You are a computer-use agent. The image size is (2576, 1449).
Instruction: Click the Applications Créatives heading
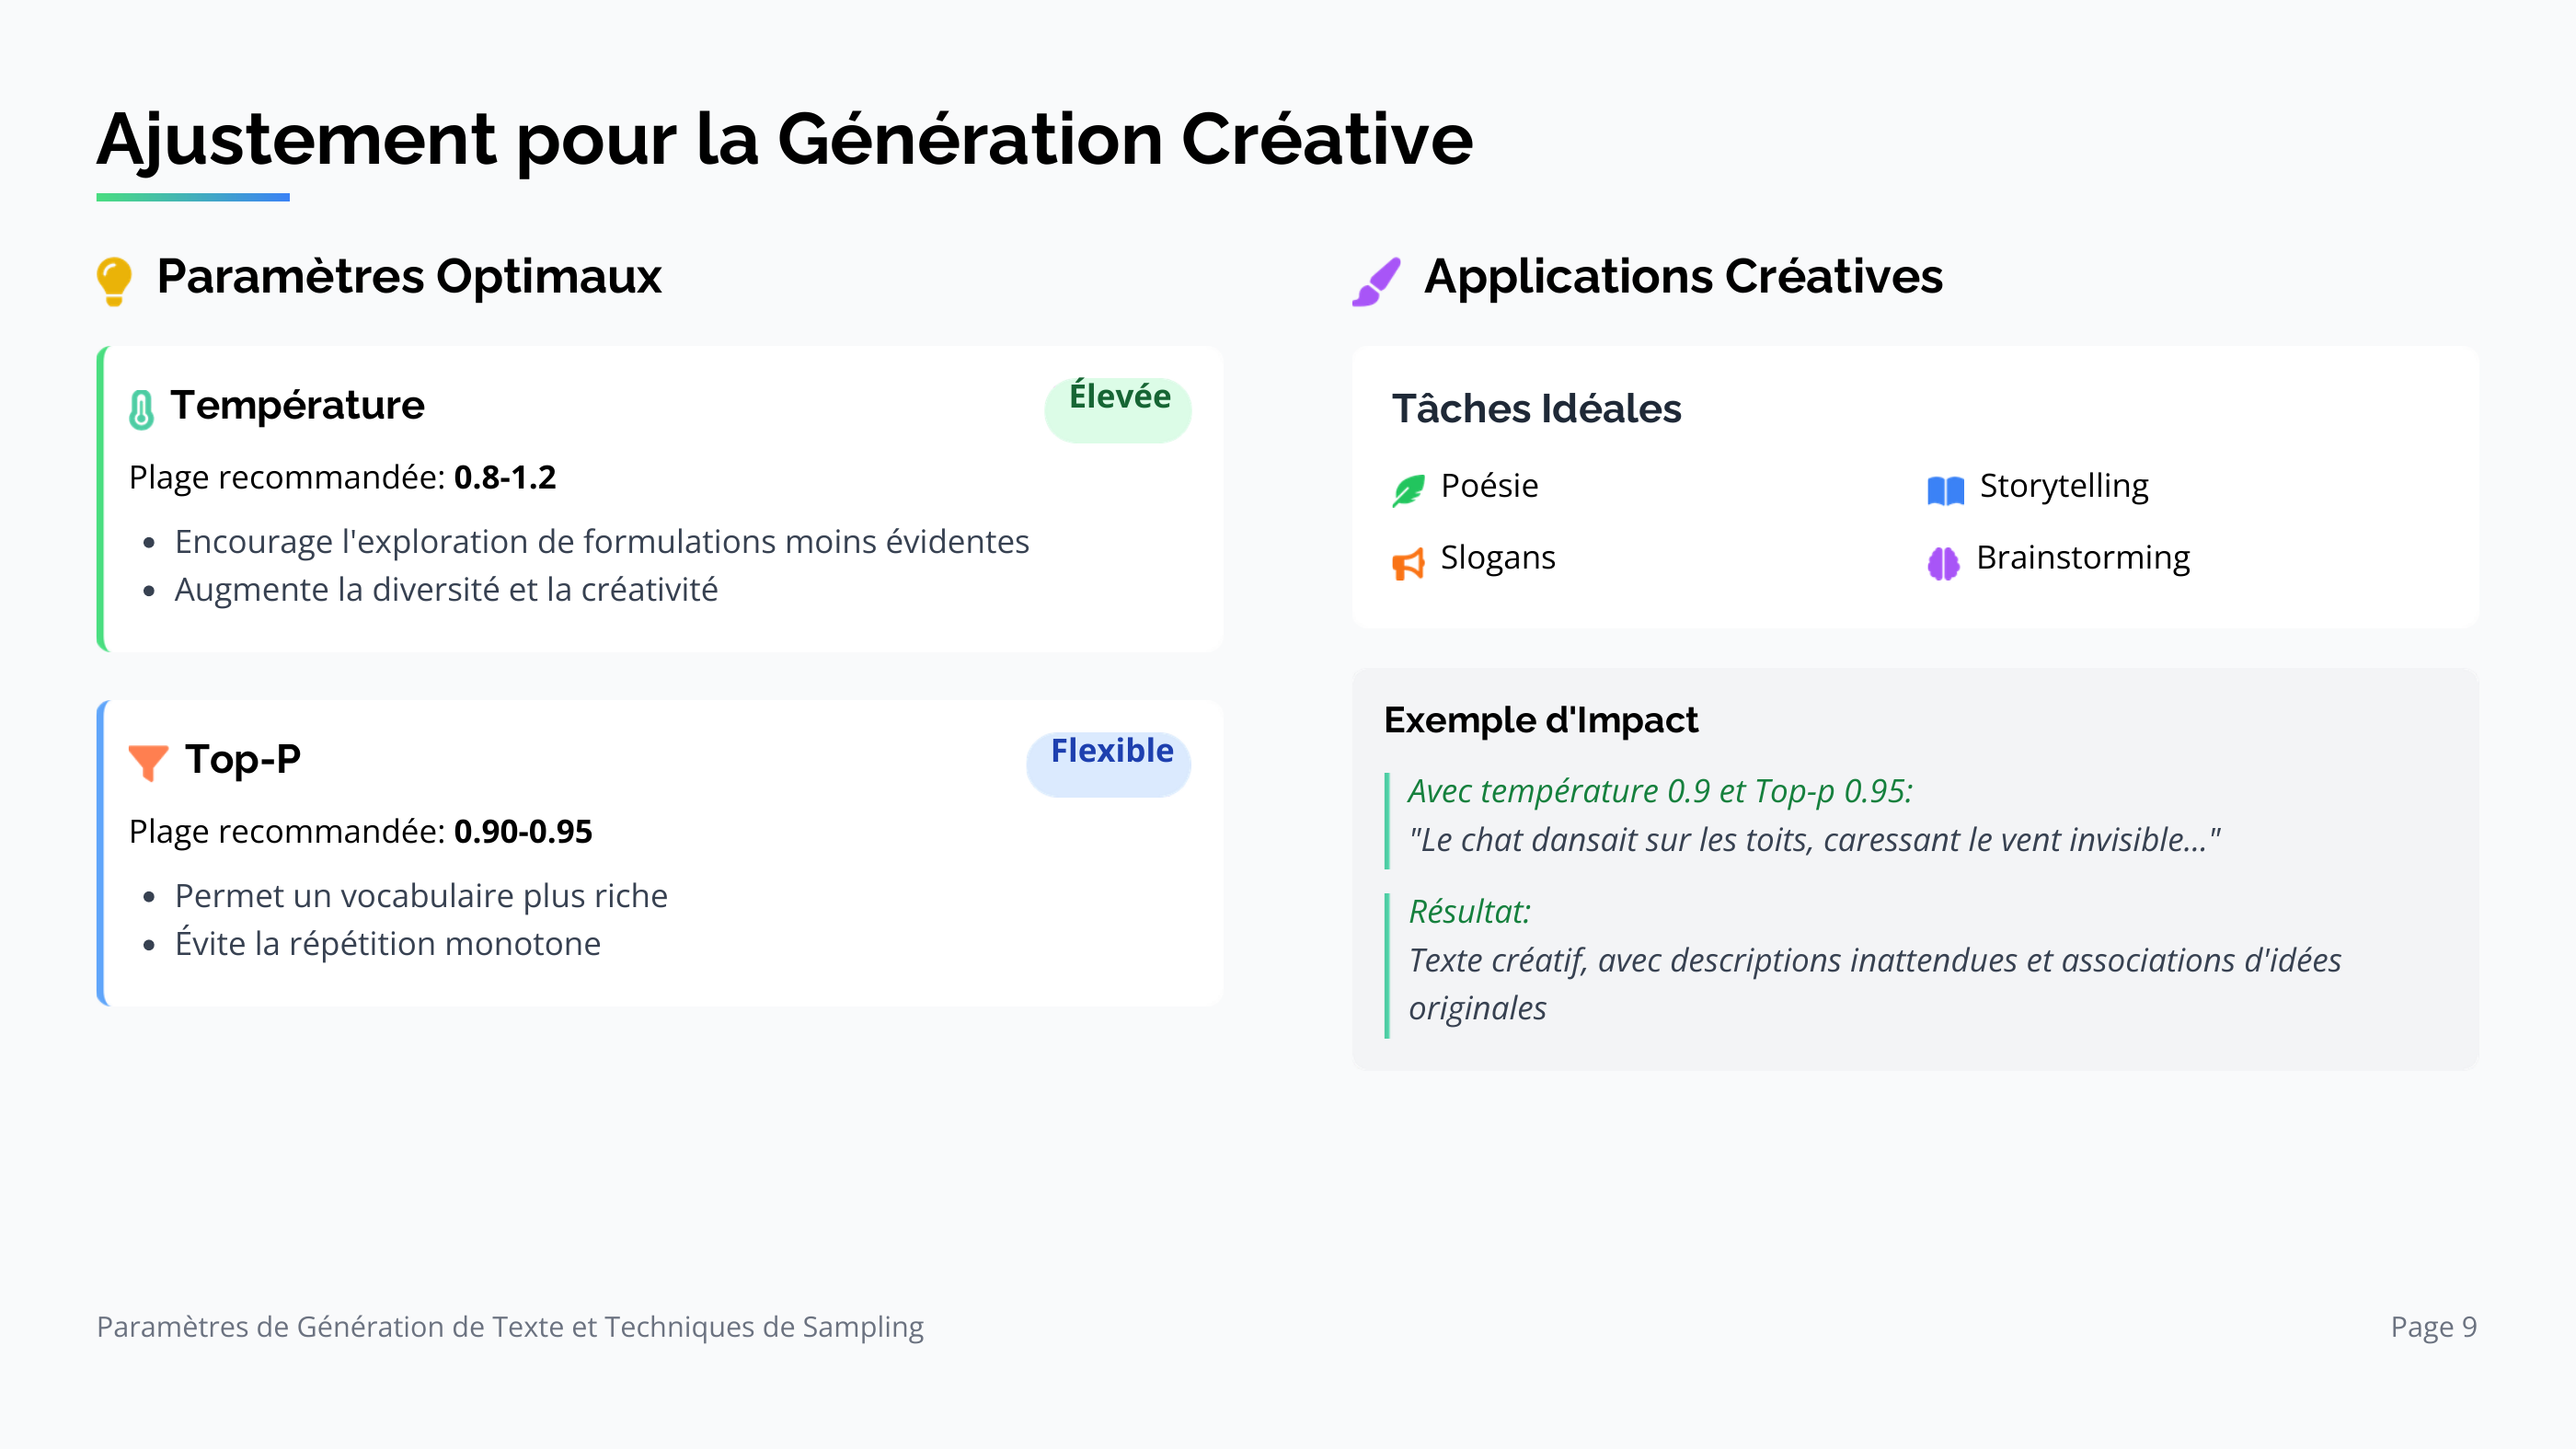coord(1683,276)
